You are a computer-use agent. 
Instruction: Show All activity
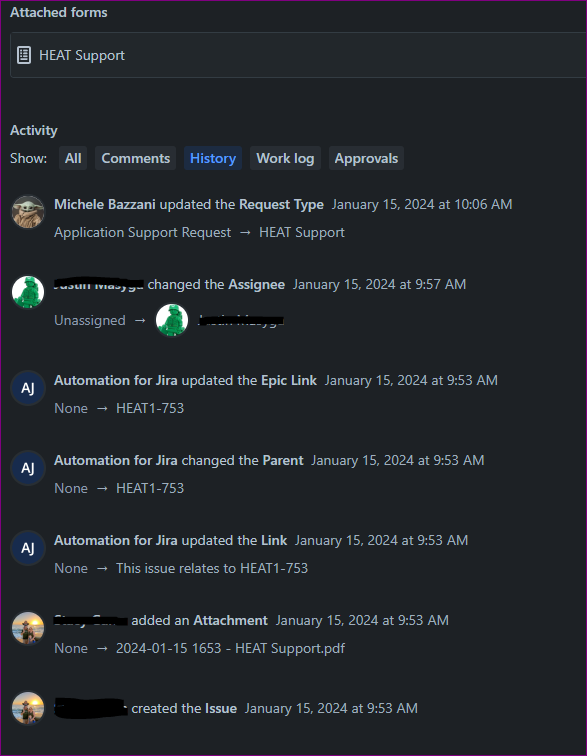click(x=73, y=158)
